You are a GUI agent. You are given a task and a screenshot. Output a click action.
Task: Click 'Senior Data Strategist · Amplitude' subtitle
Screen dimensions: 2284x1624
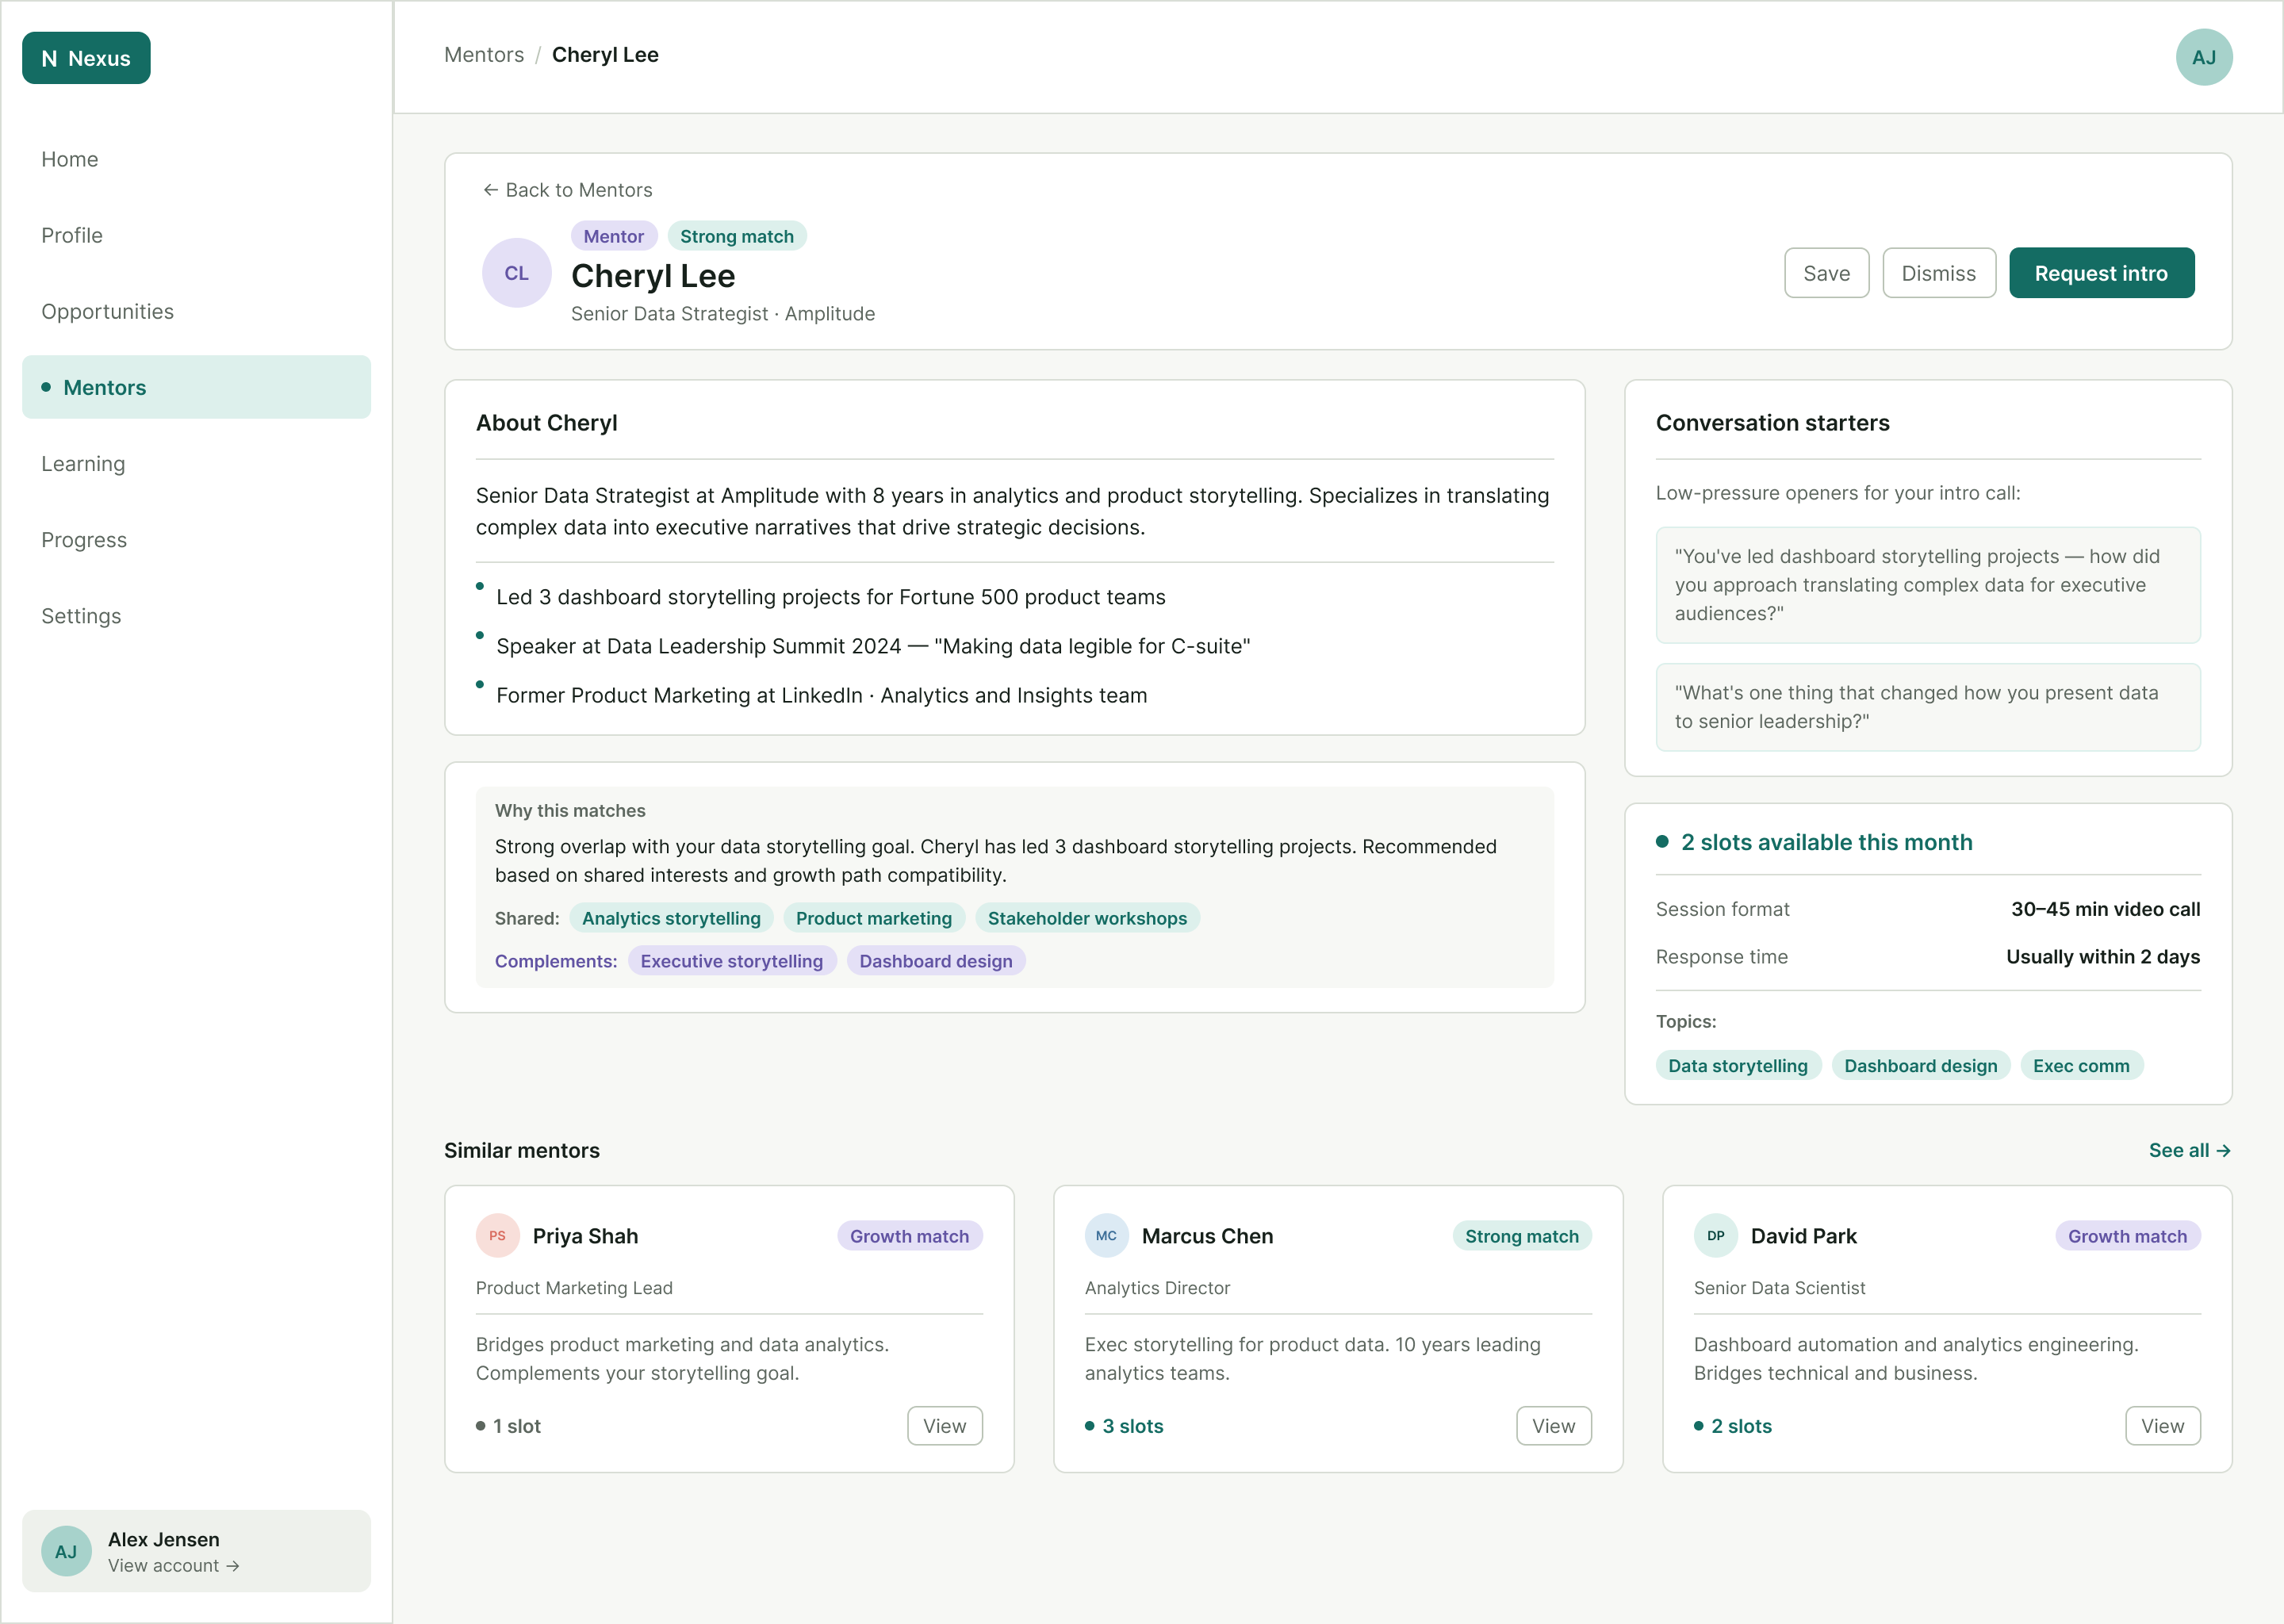pos(723,314)
